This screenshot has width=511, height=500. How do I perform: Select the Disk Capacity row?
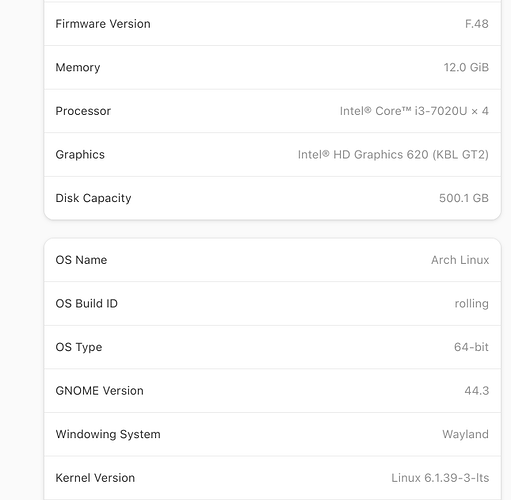pos(272,198)
